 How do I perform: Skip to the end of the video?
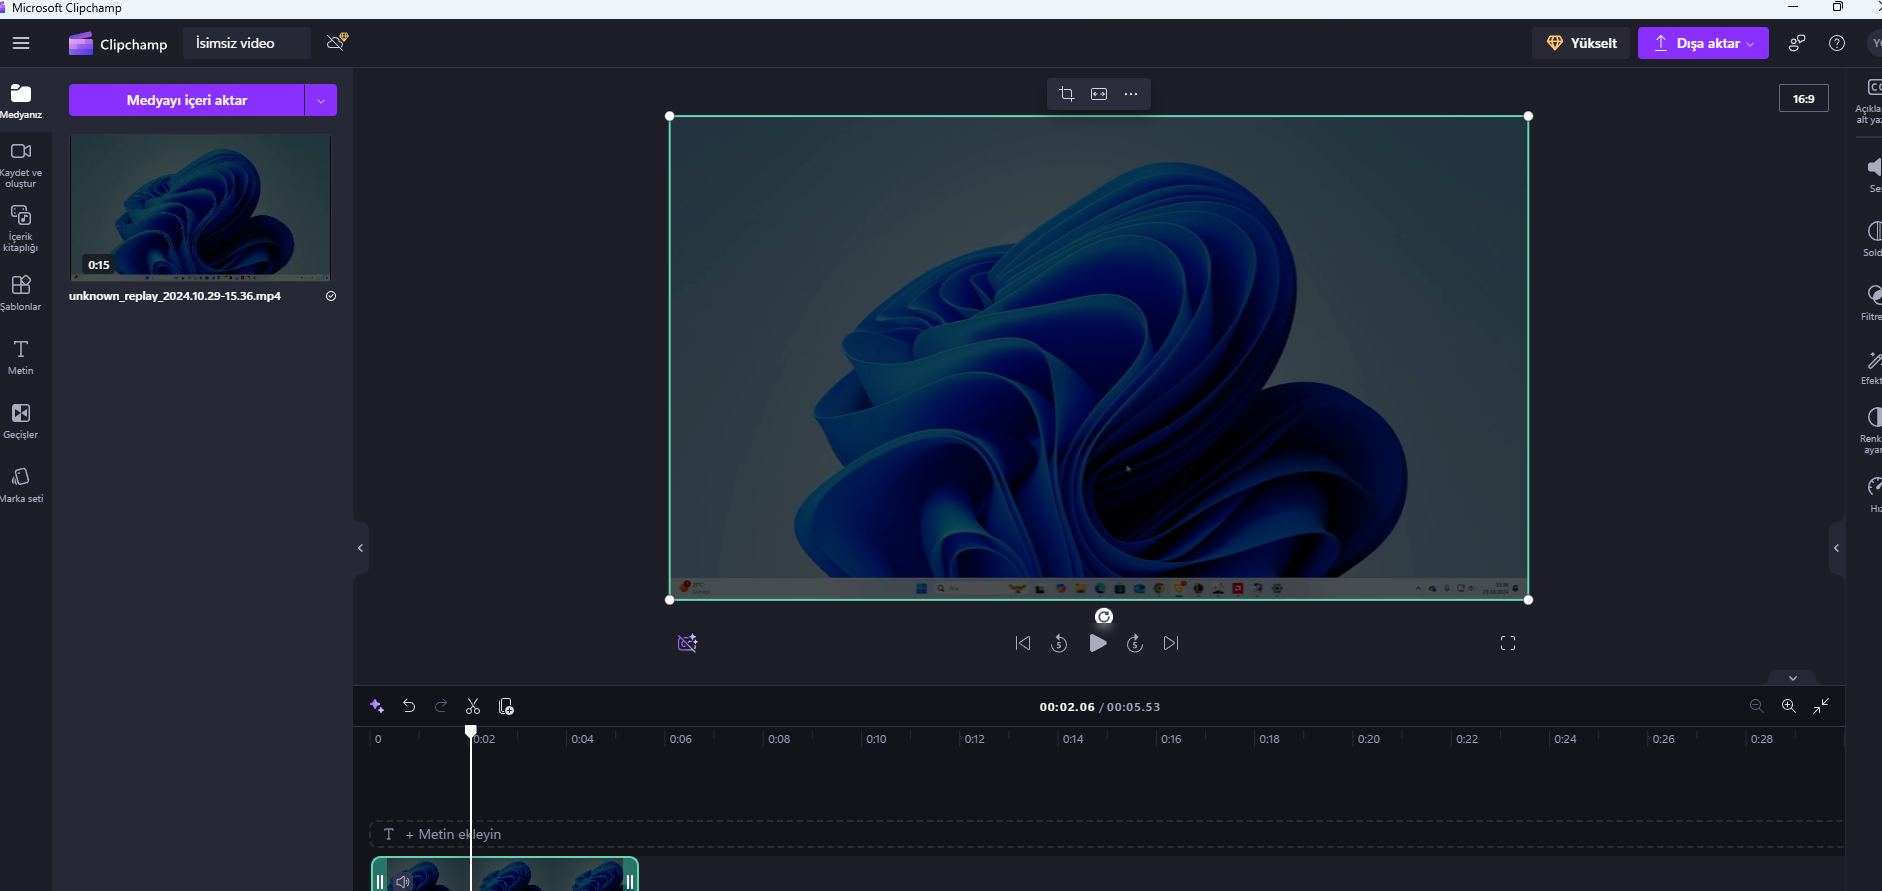(x=1171, y=643)
